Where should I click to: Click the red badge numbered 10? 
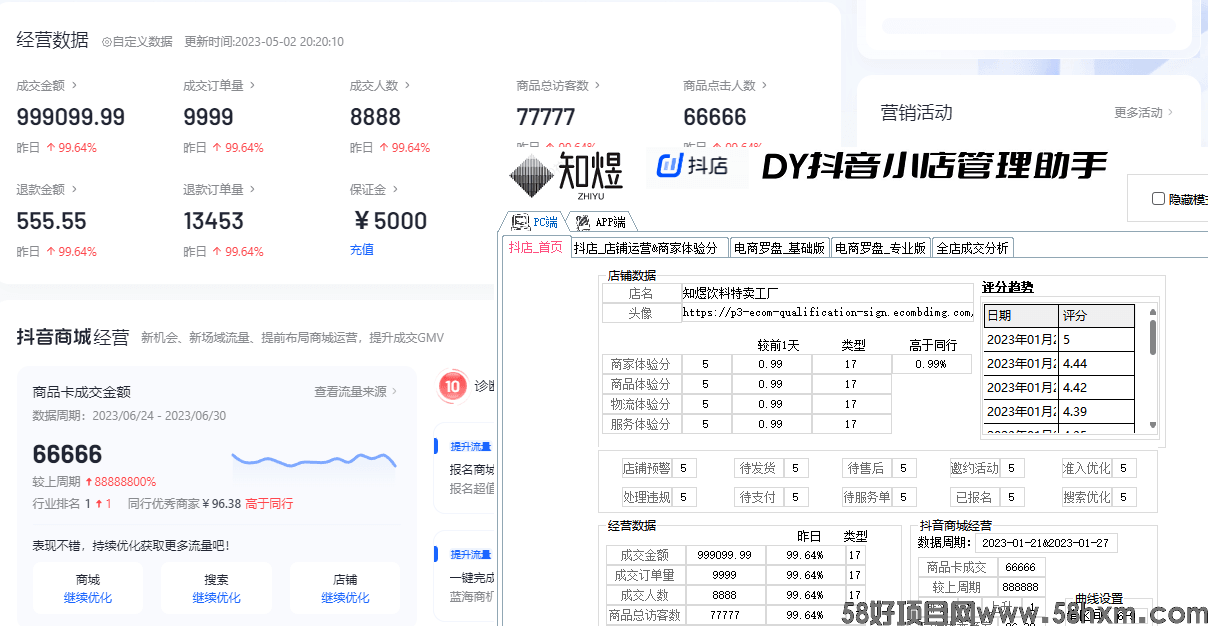point(453,386)
